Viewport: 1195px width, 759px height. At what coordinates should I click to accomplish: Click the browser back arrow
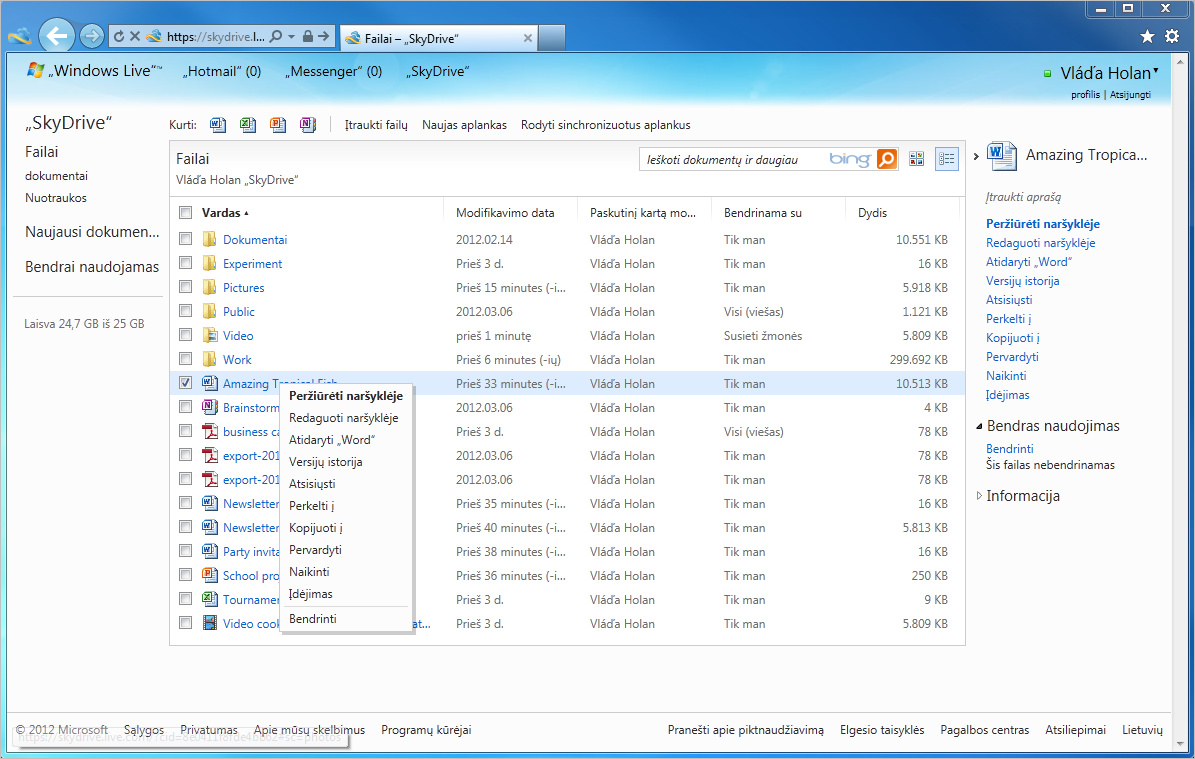click(56, 35)
